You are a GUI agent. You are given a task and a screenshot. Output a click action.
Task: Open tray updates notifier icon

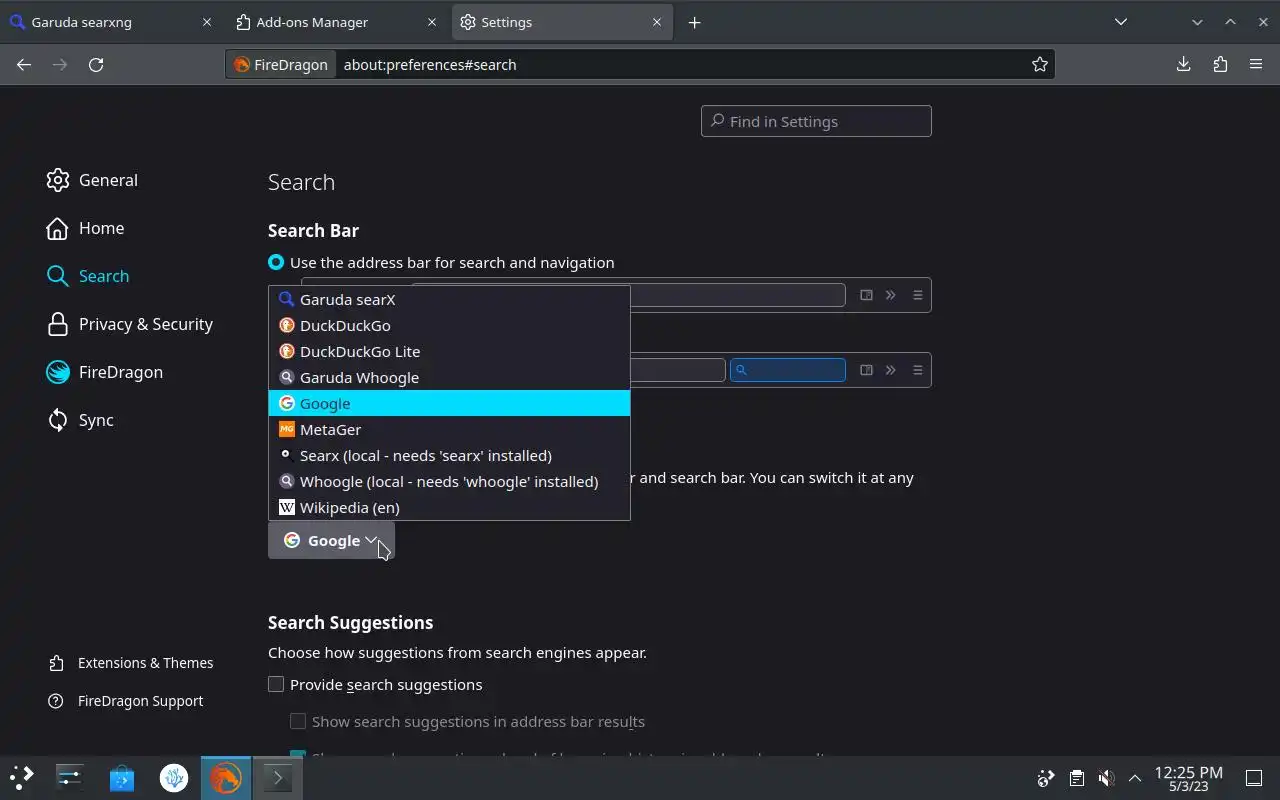[1046, 777]
